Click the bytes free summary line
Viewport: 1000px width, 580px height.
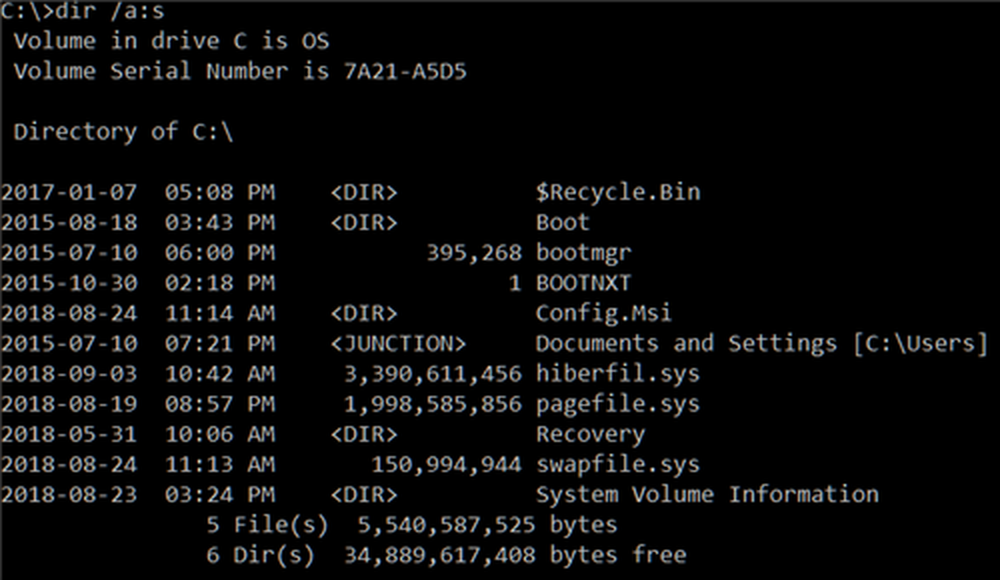[446, 555]
